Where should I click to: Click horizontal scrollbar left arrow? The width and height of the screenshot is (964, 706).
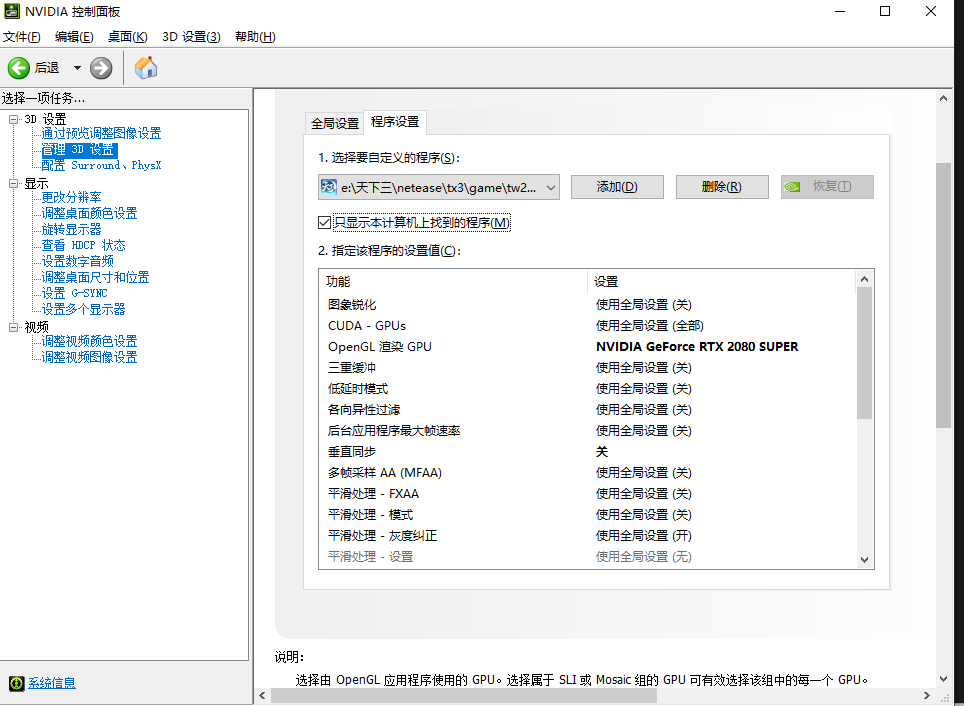(262, 696)
